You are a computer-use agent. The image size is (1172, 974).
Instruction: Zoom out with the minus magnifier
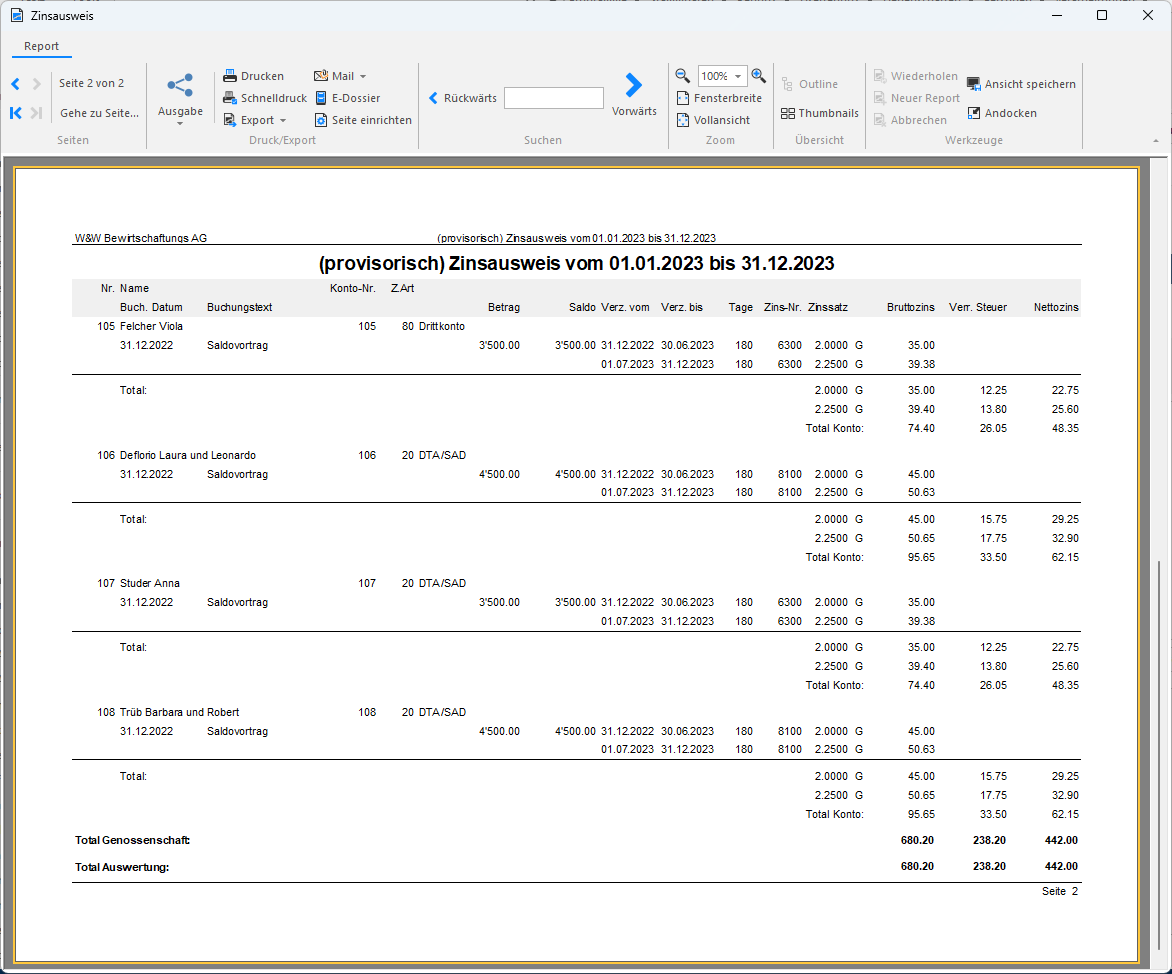[682, 75]
